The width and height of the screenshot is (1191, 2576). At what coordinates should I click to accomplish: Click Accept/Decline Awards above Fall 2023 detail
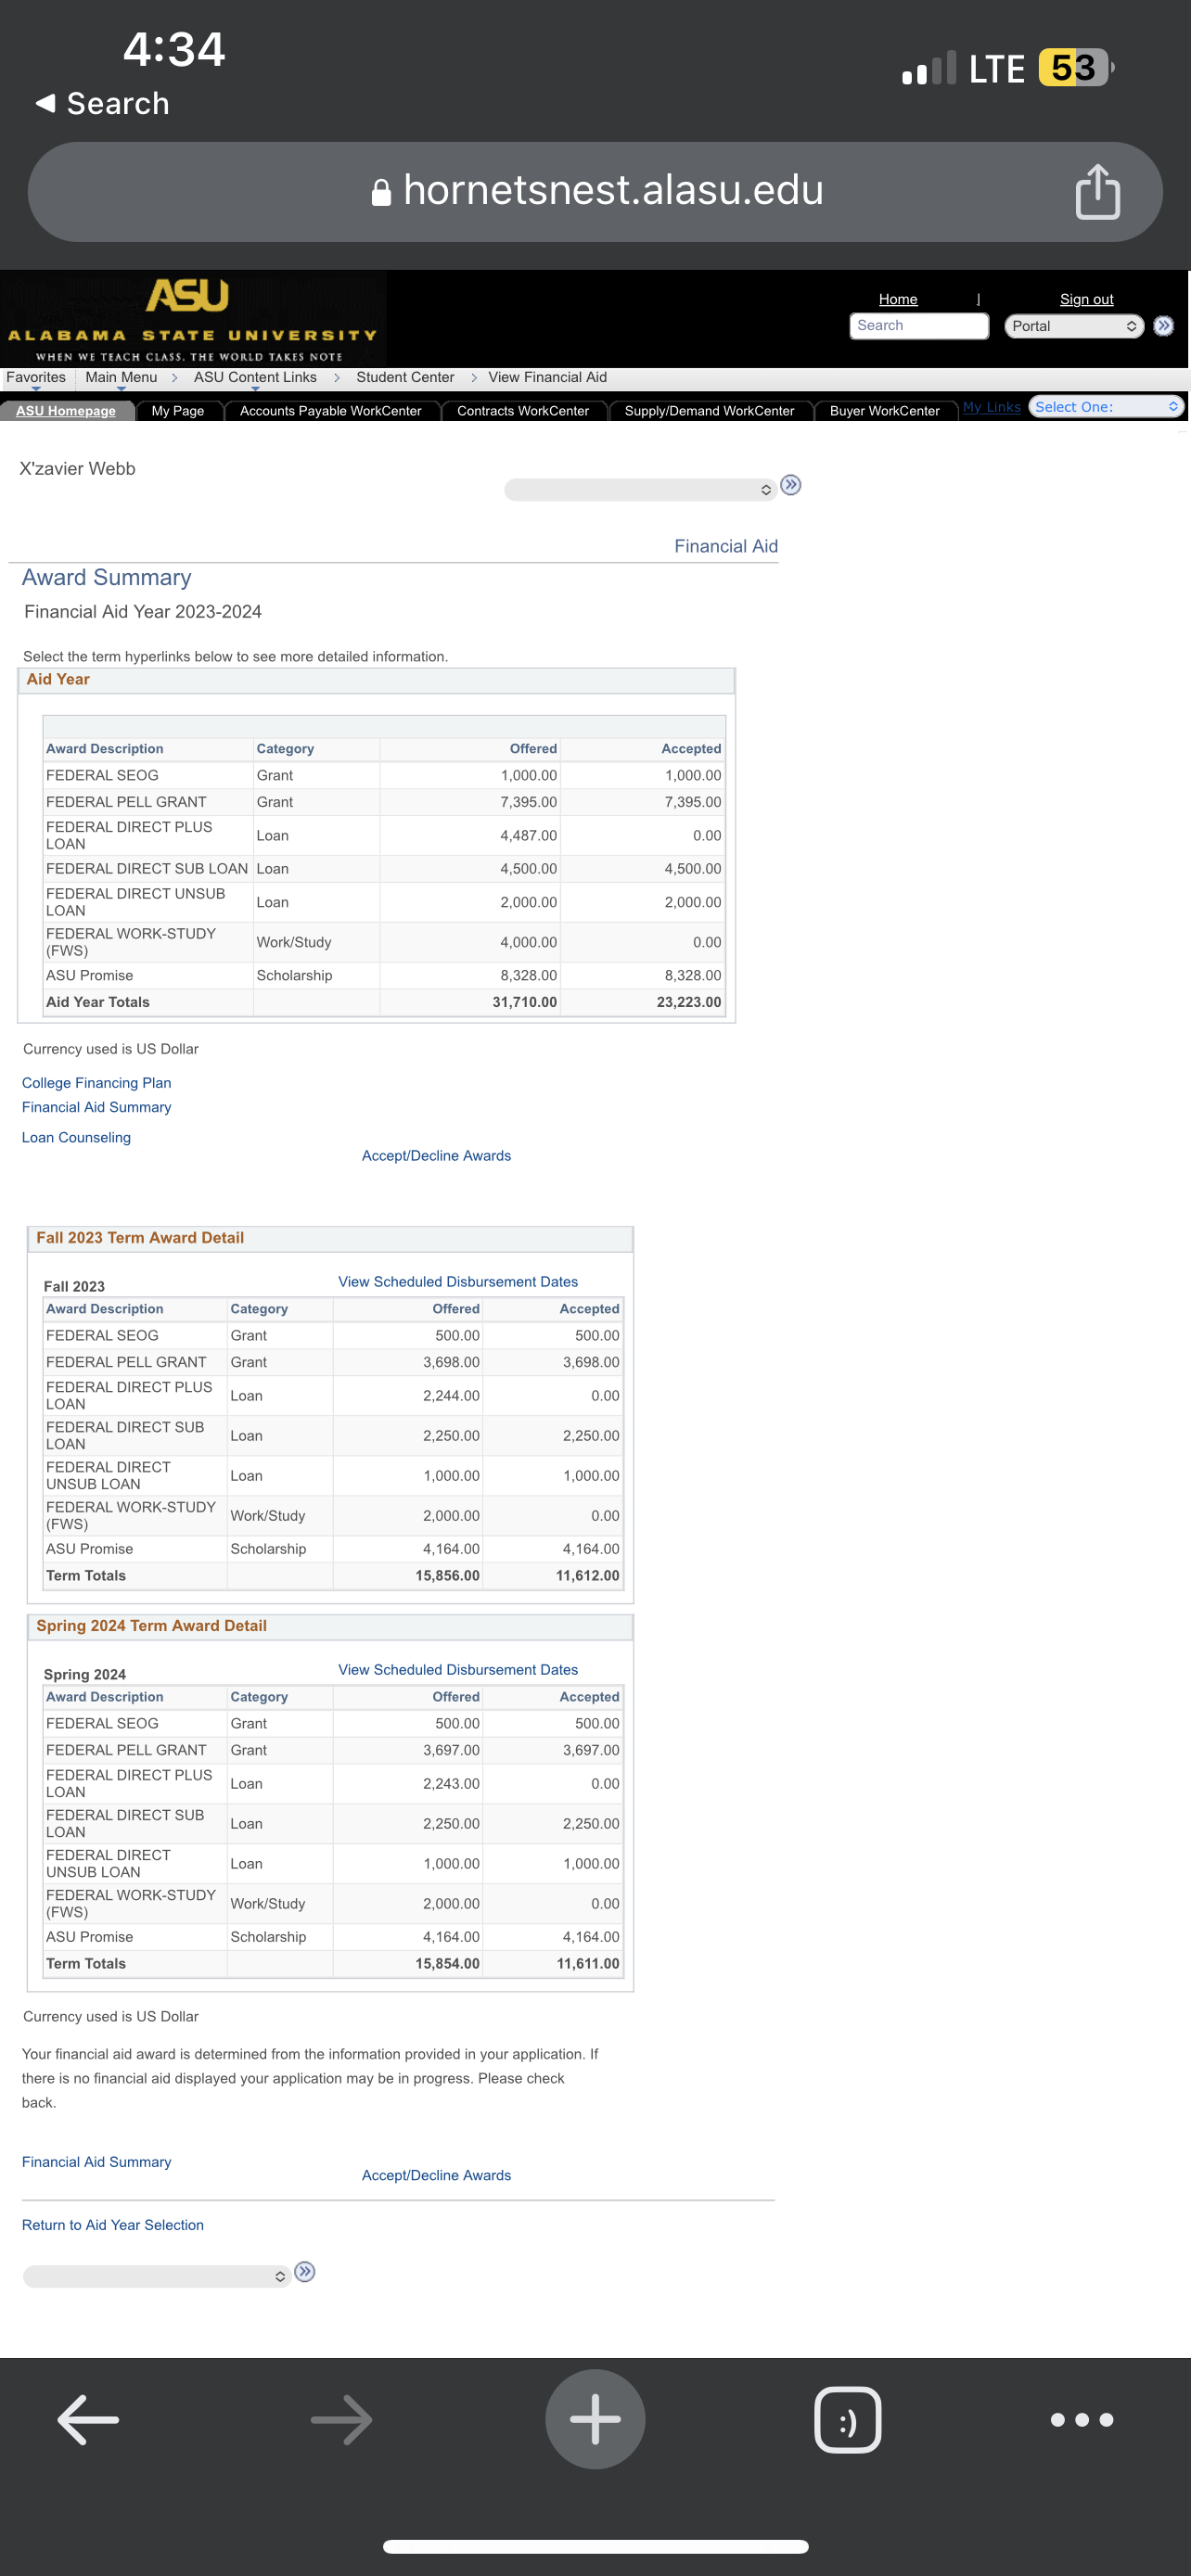click(x=436, y=1155)
